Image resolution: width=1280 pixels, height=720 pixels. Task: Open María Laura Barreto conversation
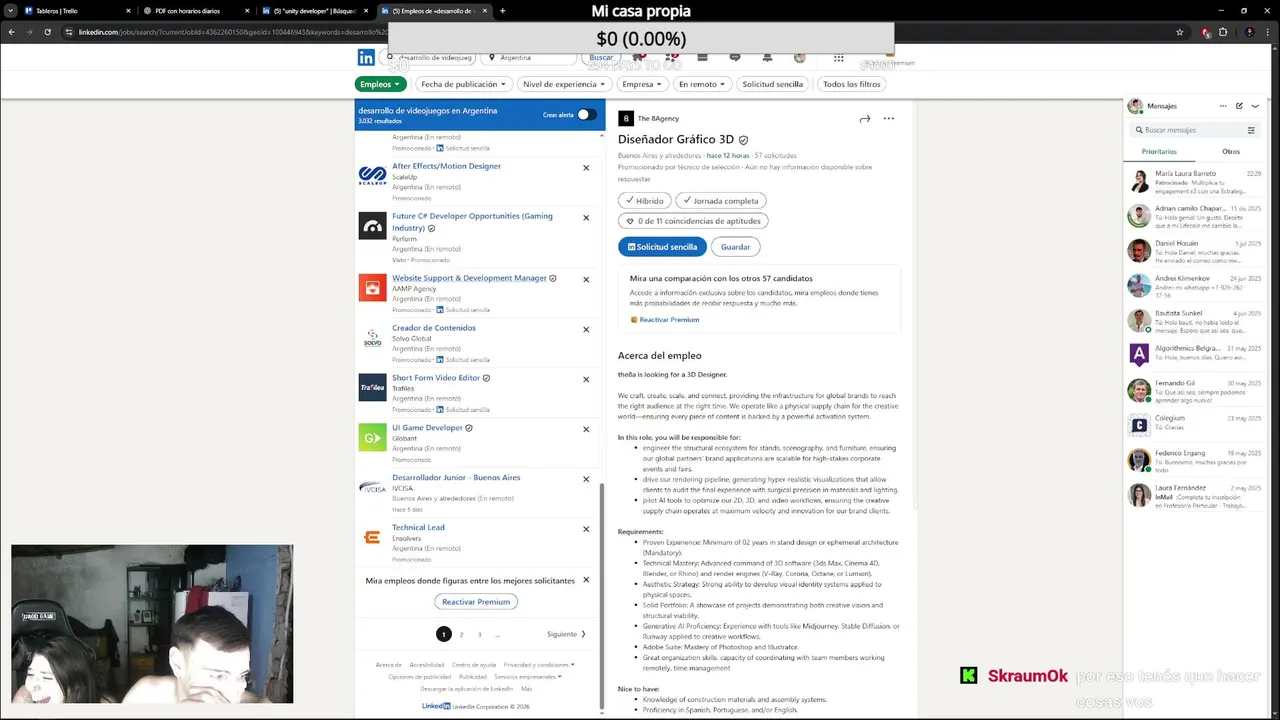(1194, 181)
